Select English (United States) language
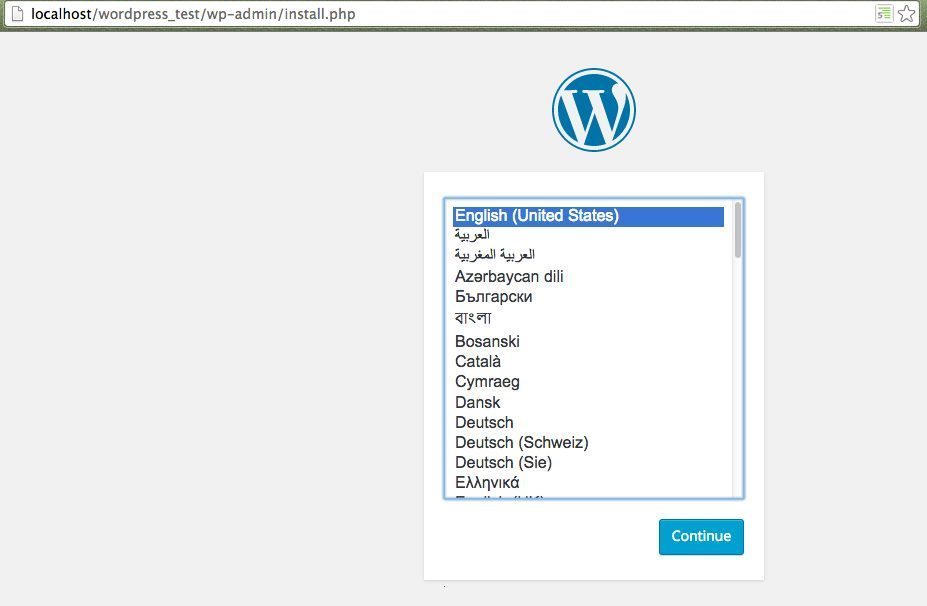927x606 pixels. click(588, 216)
